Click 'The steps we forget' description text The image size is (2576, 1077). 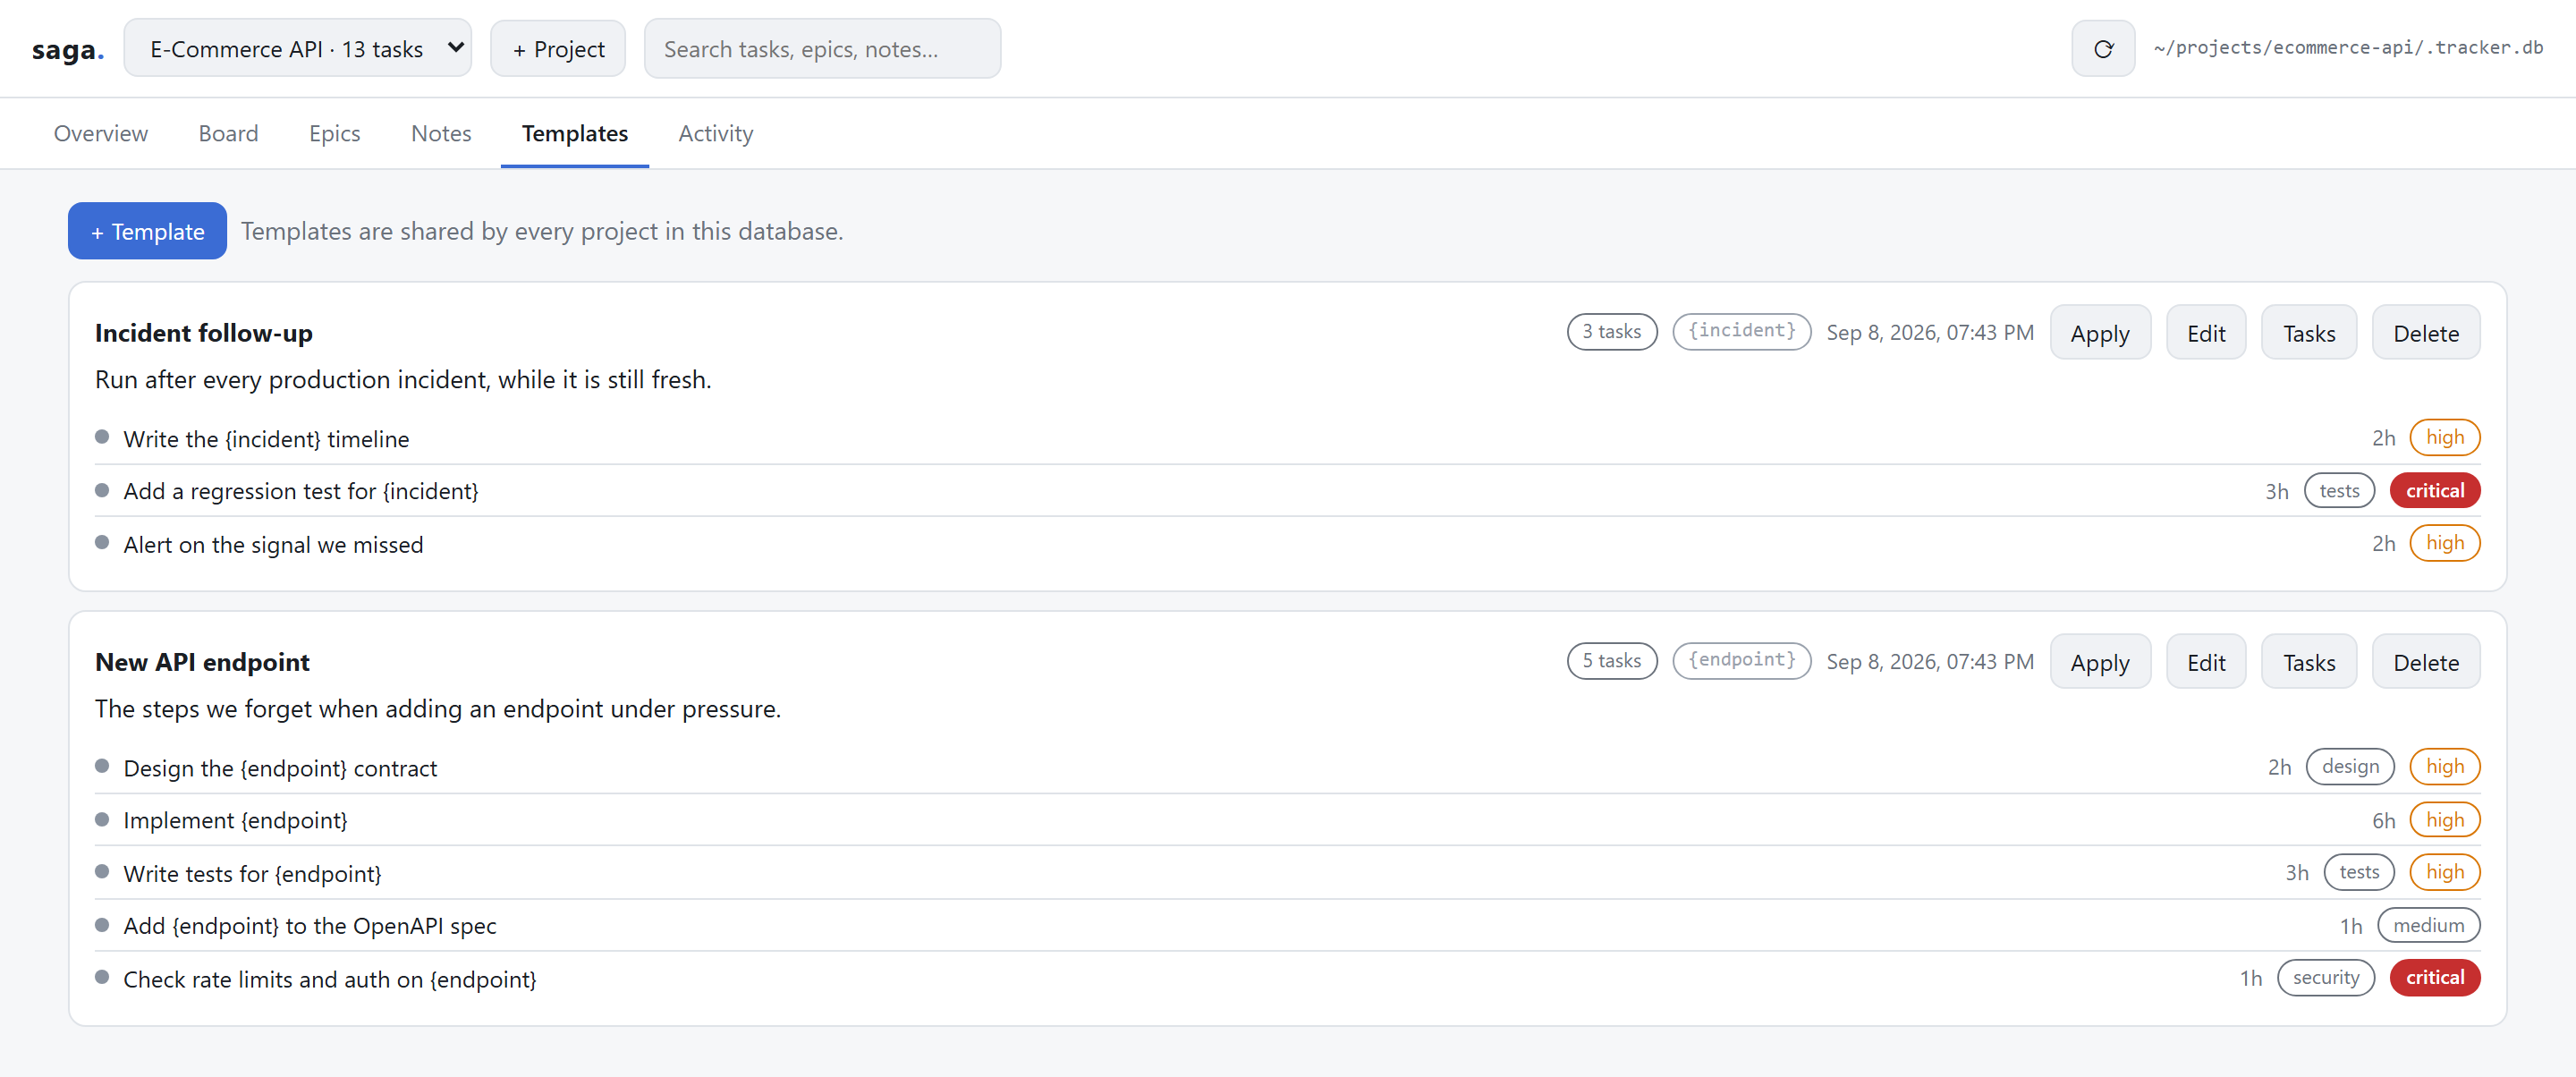coord(438,709)
